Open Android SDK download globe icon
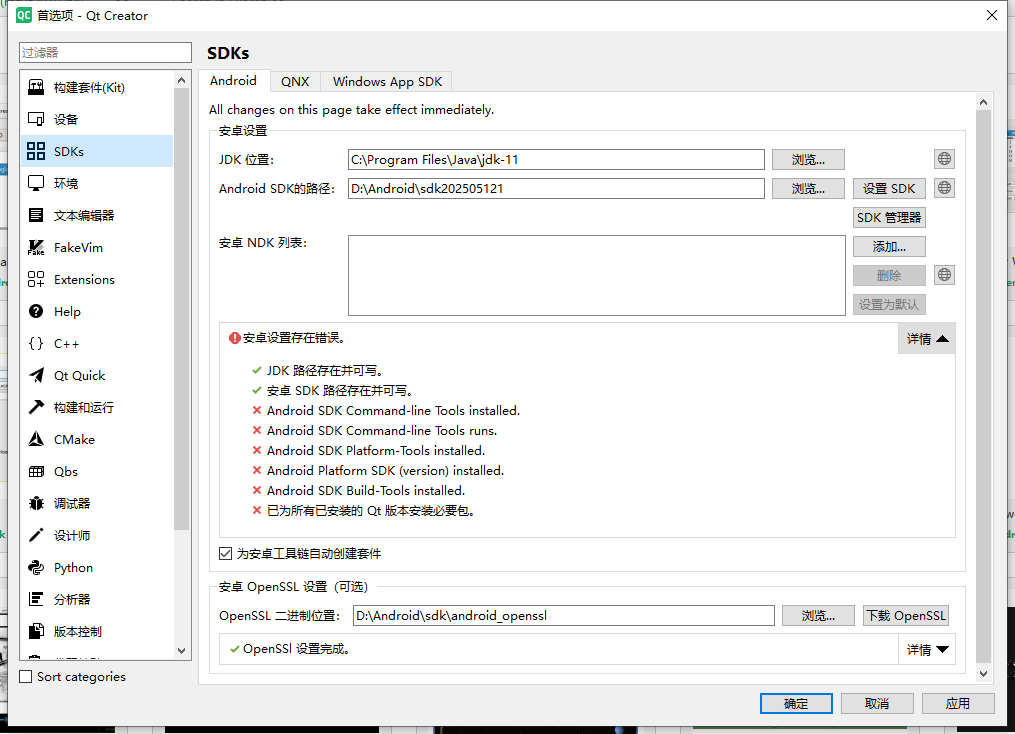This screenshot has height=734, width=1015. coord(944,188)
